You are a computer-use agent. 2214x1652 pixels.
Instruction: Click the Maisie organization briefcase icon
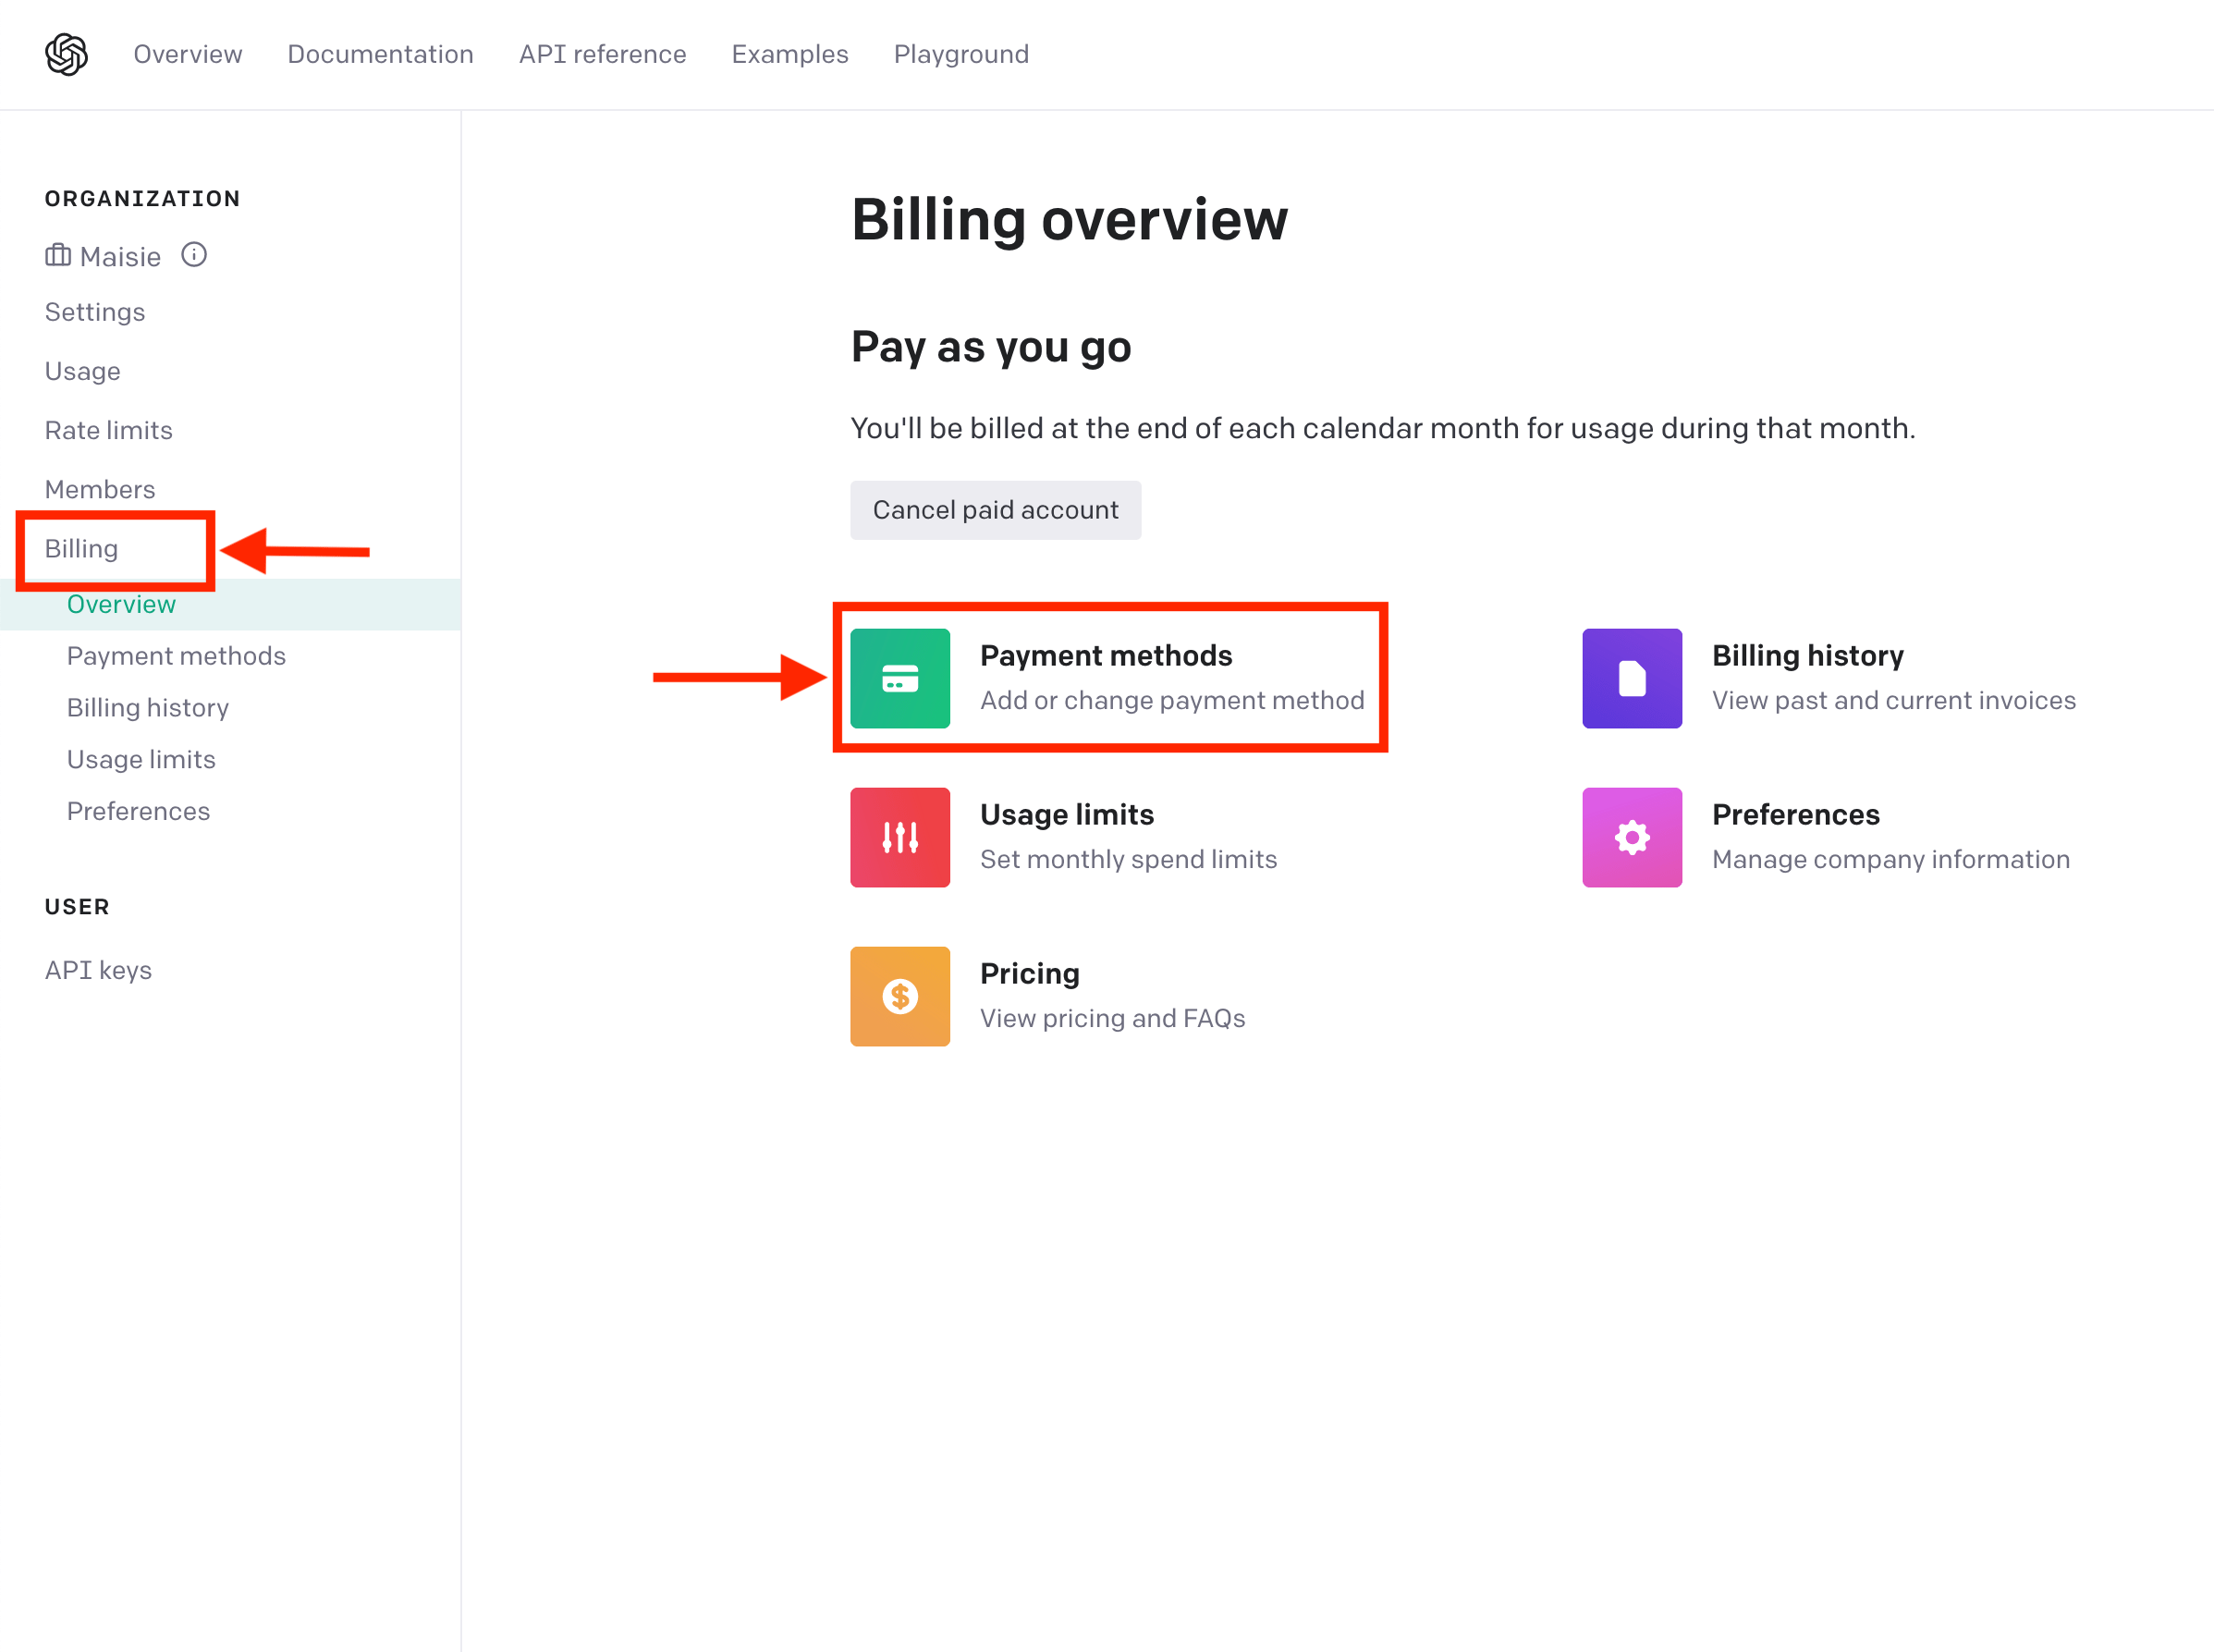58,256
